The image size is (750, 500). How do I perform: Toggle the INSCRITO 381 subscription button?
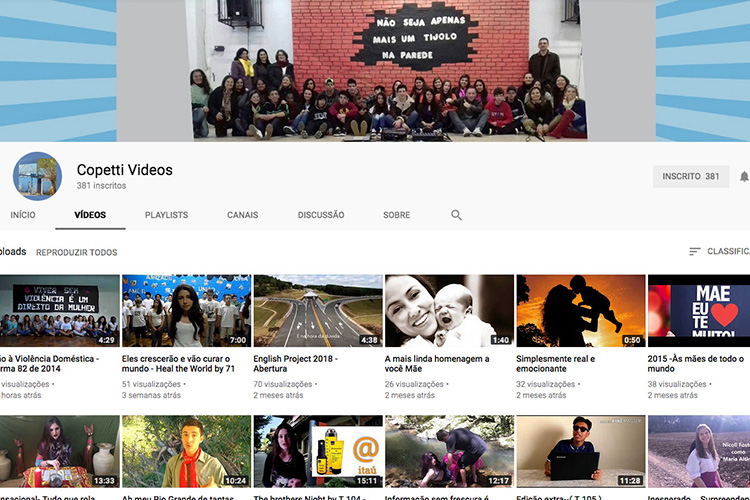(690, 176)
